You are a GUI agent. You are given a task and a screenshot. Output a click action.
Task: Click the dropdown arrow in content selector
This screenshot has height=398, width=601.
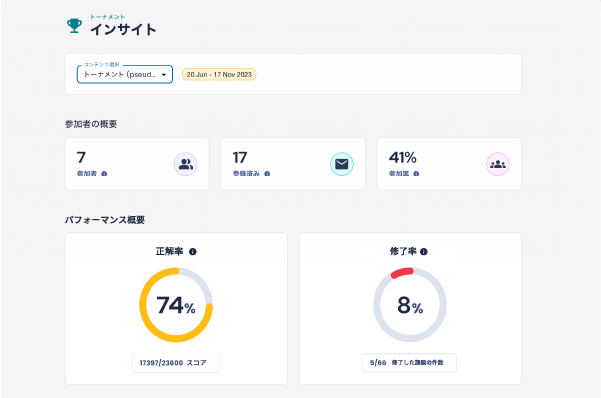(x=164, y=75)
